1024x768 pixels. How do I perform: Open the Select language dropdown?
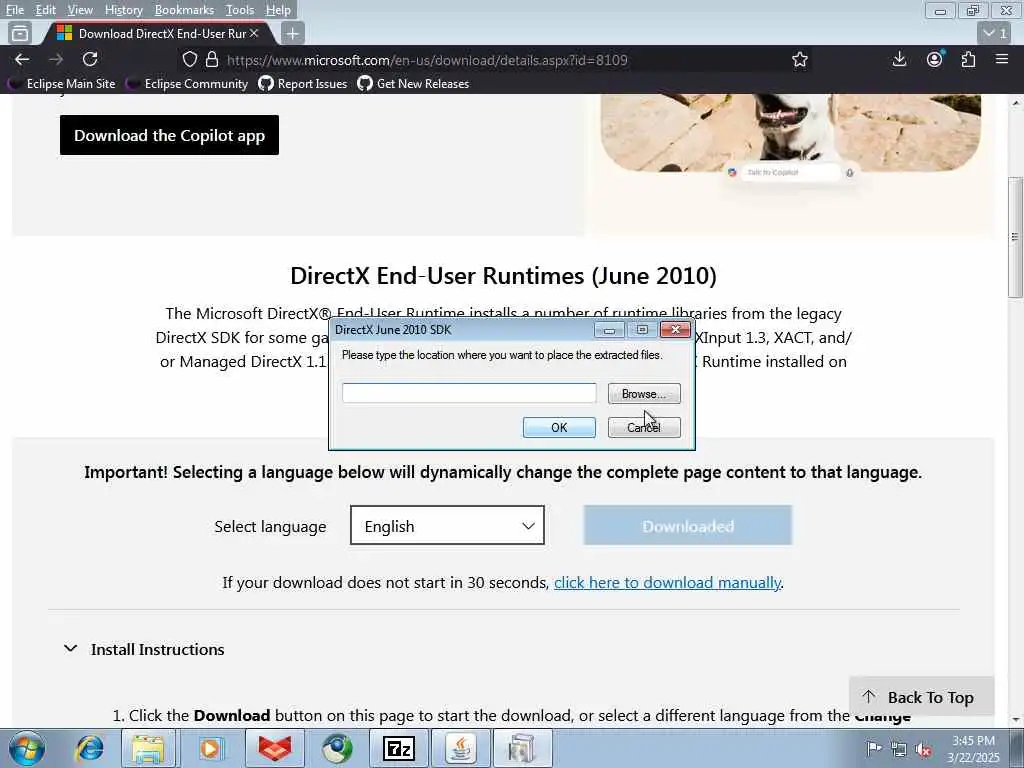click(x=447, y=526)
